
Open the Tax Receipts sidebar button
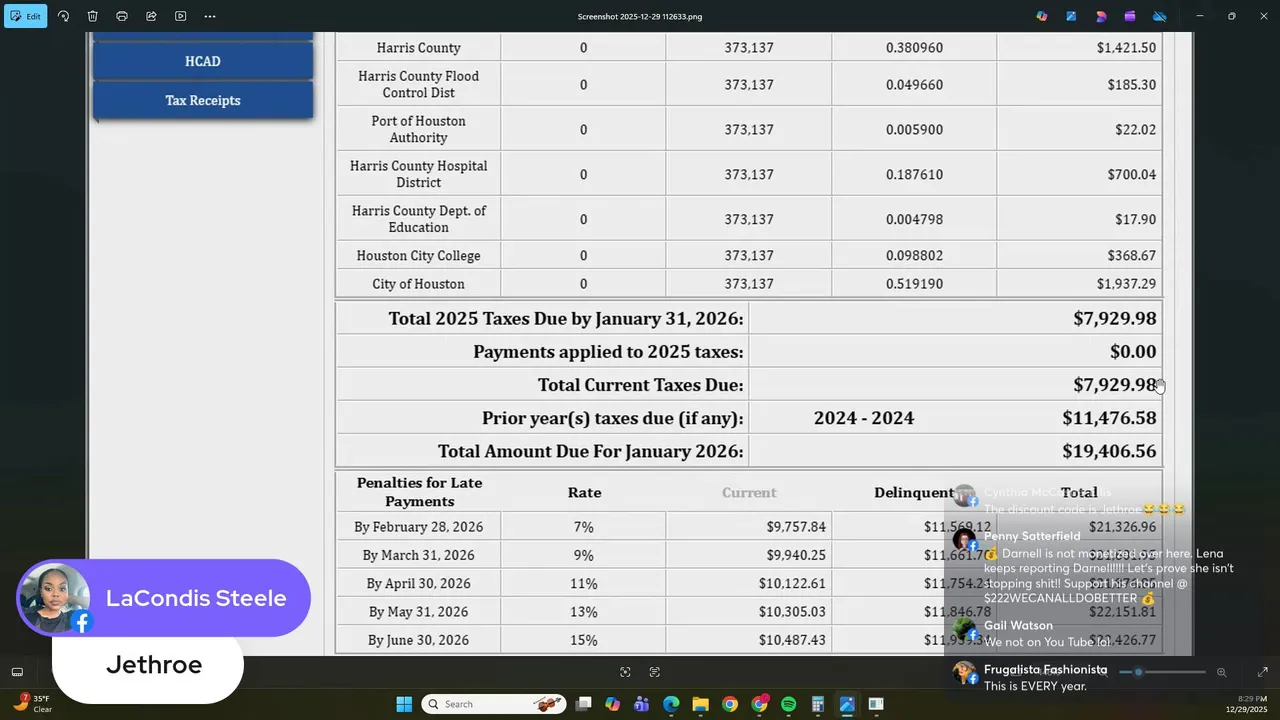coord(202,100)
